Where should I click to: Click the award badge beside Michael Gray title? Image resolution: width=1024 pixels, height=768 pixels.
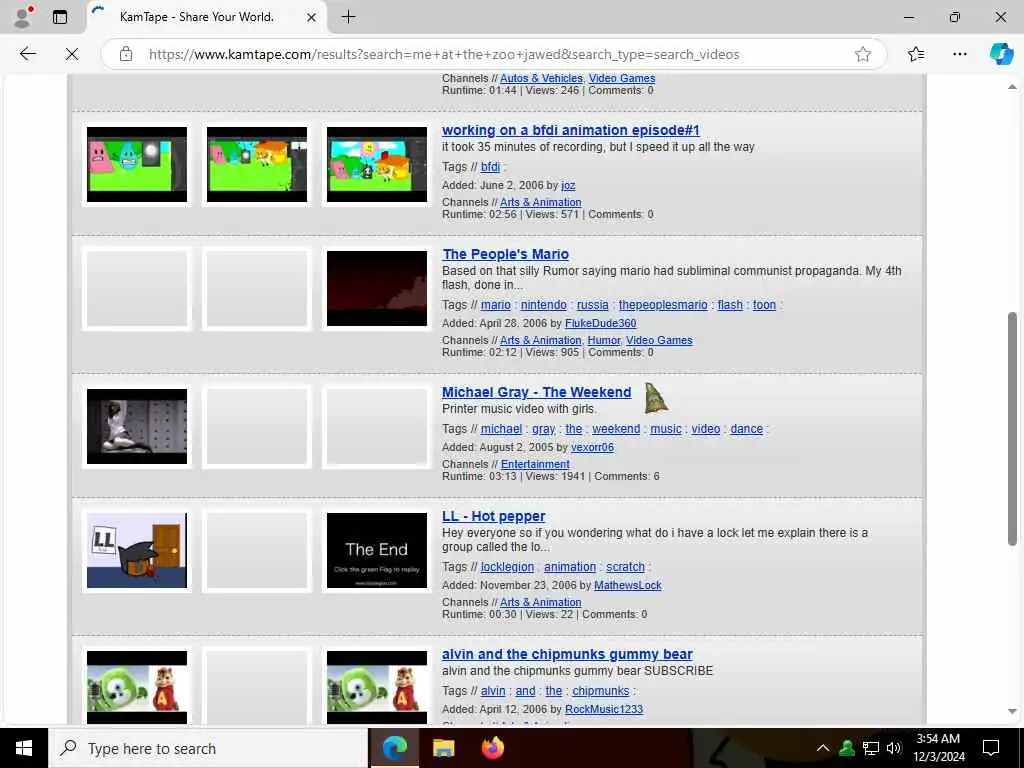656,398
